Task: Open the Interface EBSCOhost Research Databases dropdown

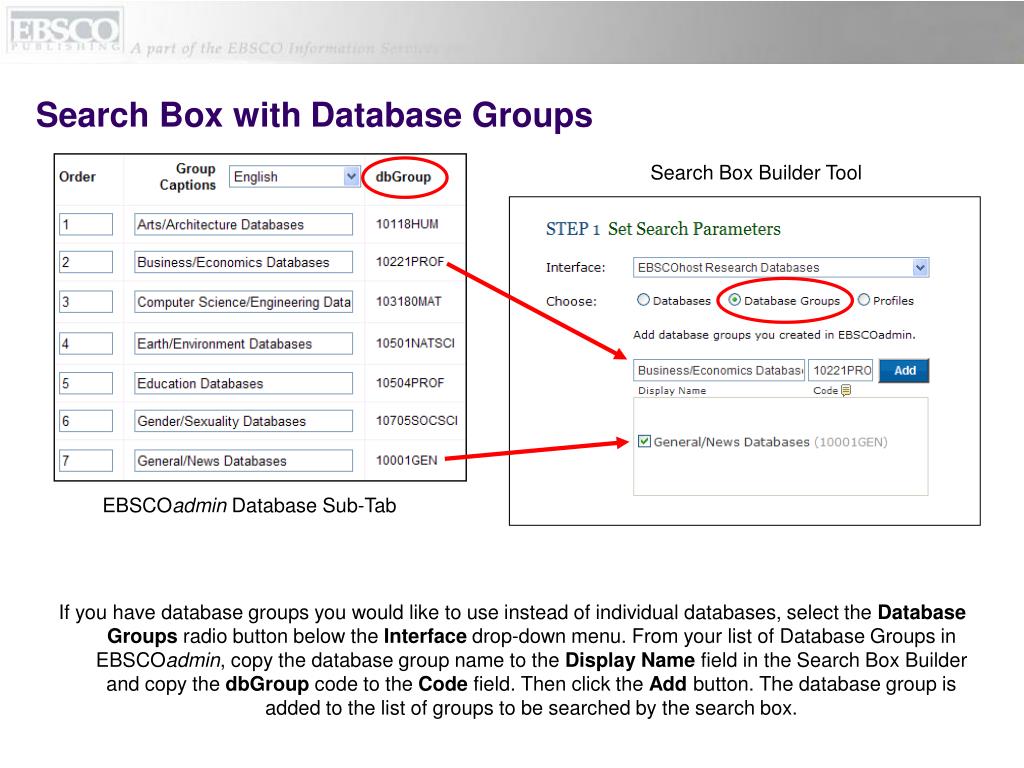Action: [x=780, y=267]
